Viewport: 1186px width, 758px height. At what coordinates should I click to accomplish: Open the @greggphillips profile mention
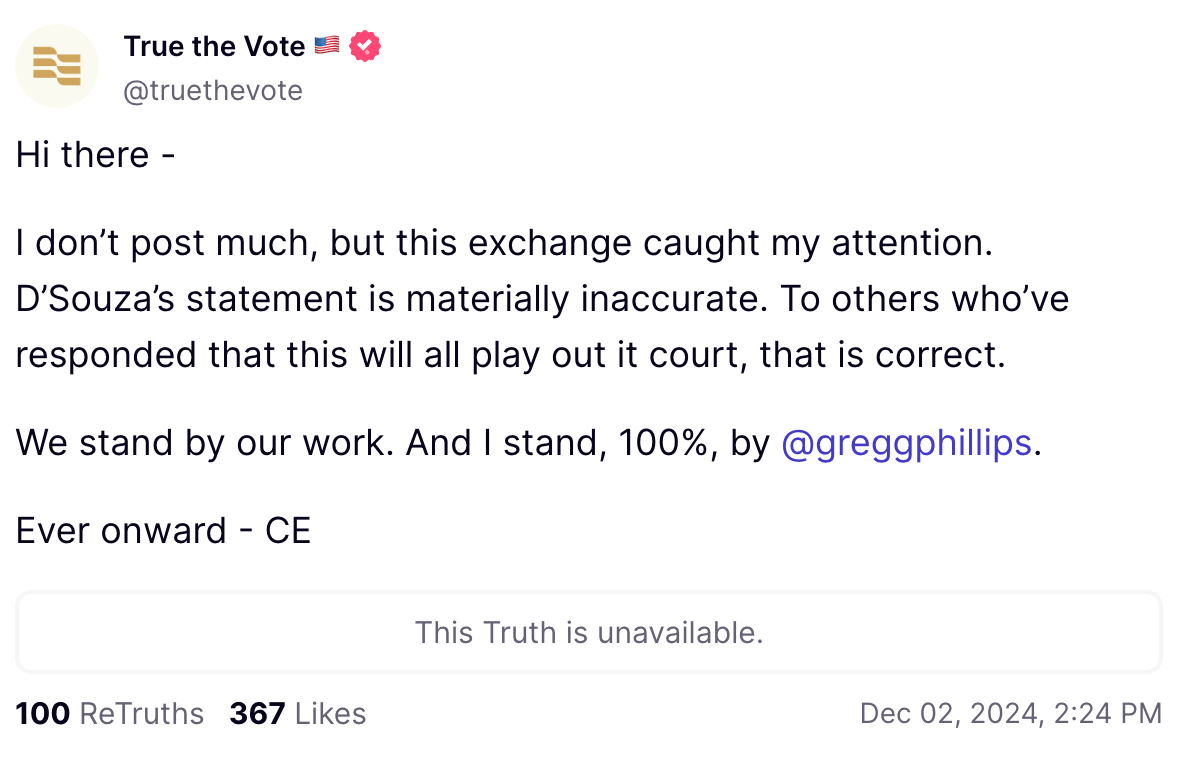click(x=906, y=442)
